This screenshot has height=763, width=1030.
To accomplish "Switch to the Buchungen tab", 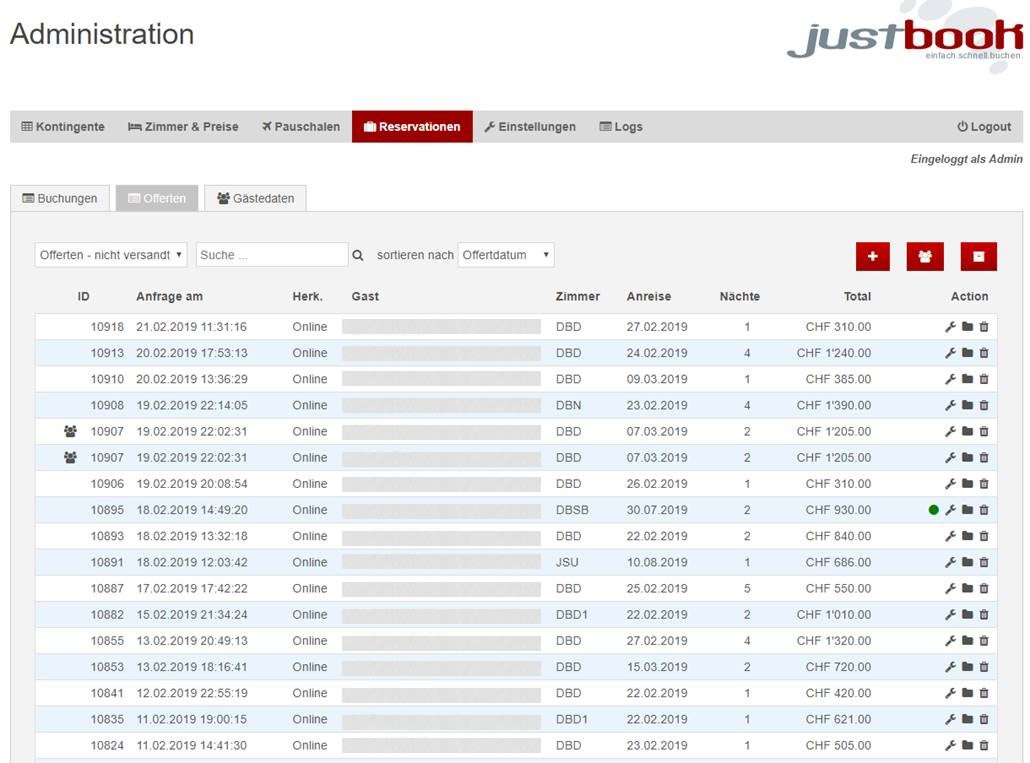I will click(60, 198).
